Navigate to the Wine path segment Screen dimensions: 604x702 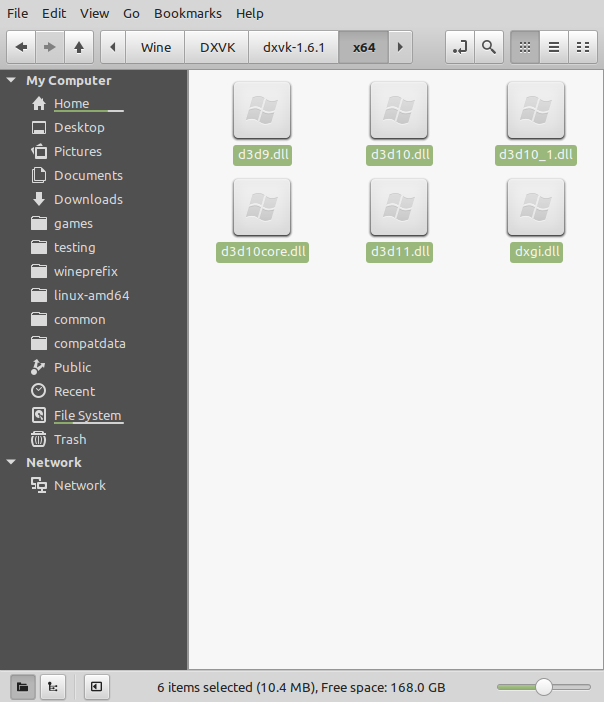(x=156, y=47)
